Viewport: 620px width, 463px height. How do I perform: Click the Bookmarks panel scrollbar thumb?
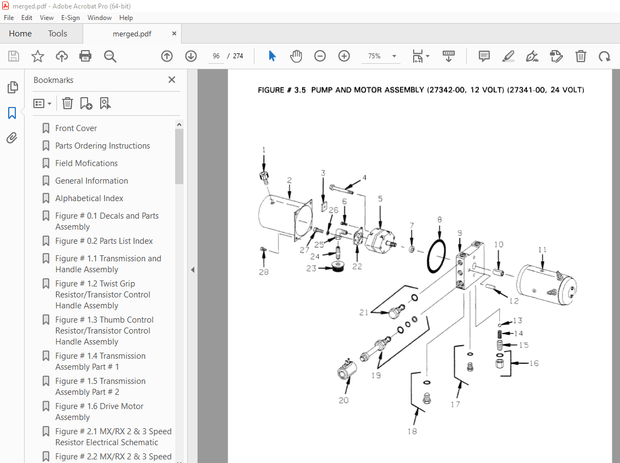tap(179, 156)
